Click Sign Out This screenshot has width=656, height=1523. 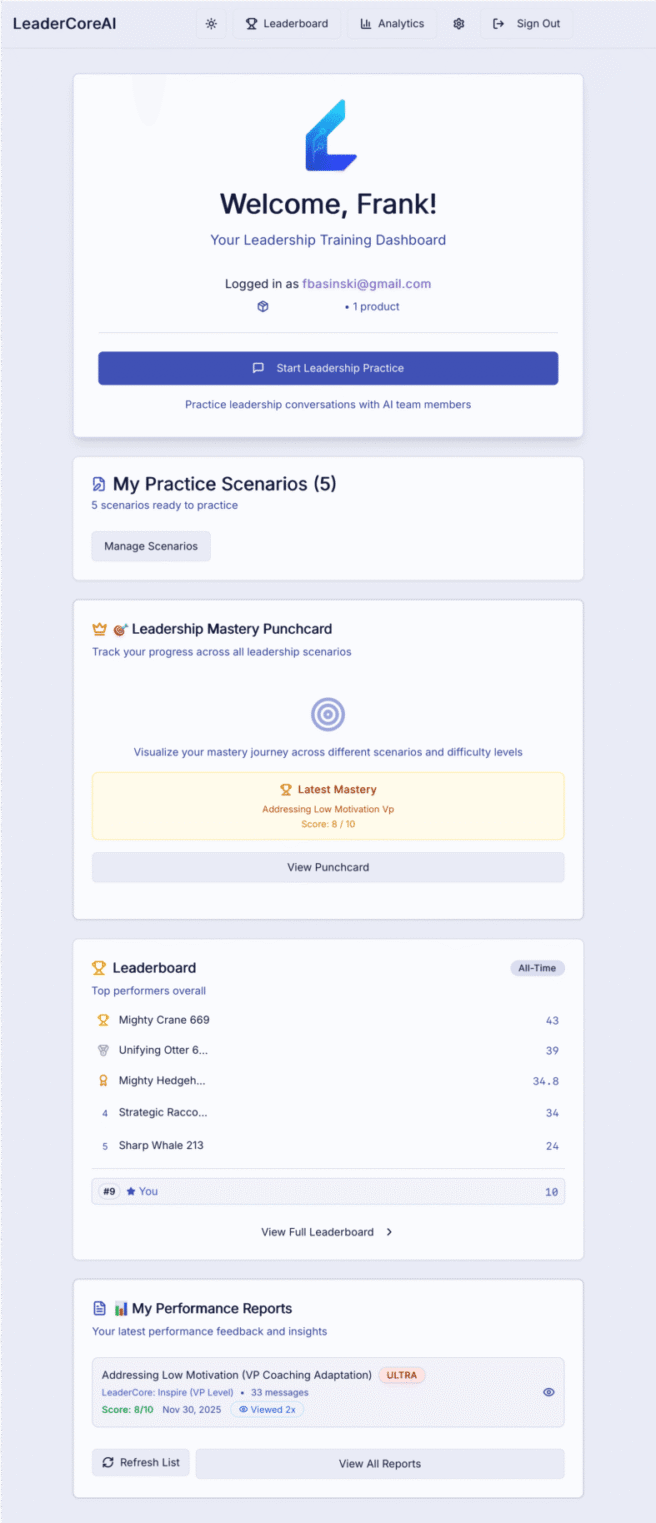pos(527,24)
